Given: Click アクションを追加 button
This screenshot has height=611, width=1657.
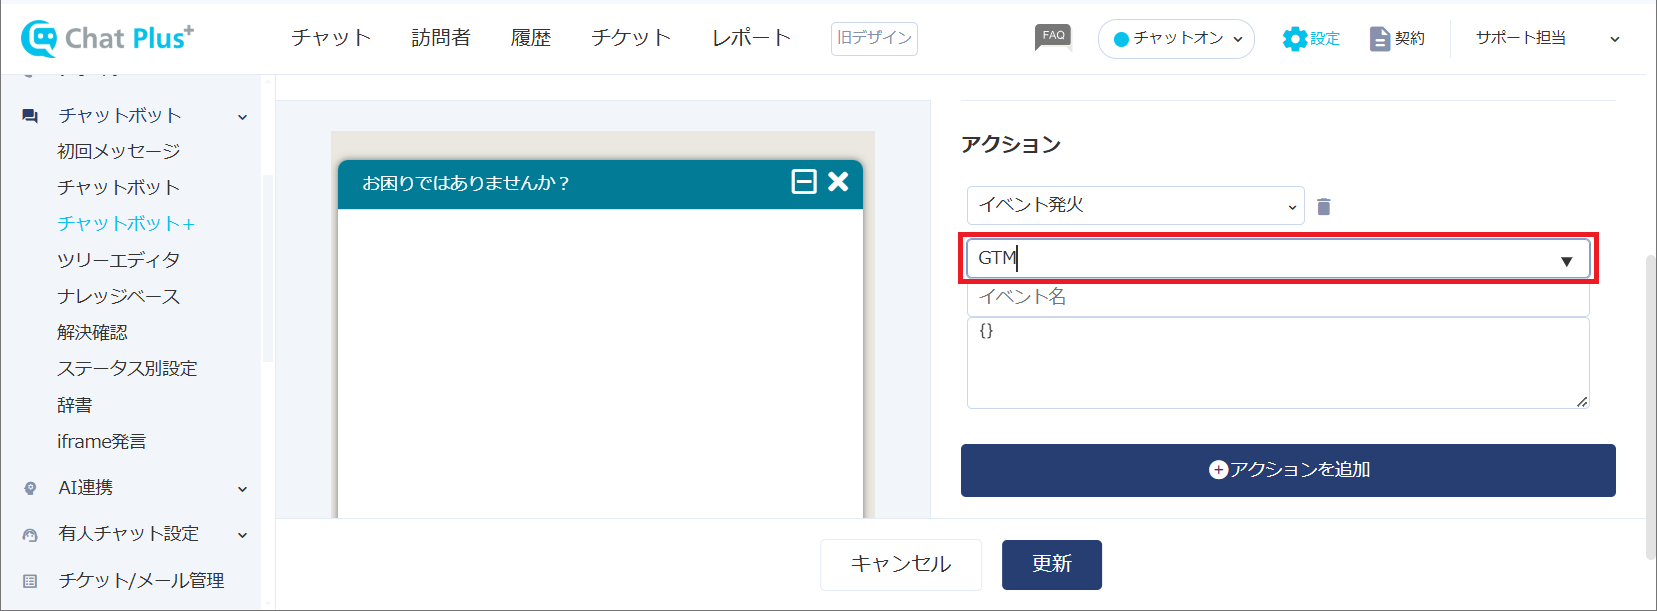Looking at the screenshot, I should [x=1288, y=470].
